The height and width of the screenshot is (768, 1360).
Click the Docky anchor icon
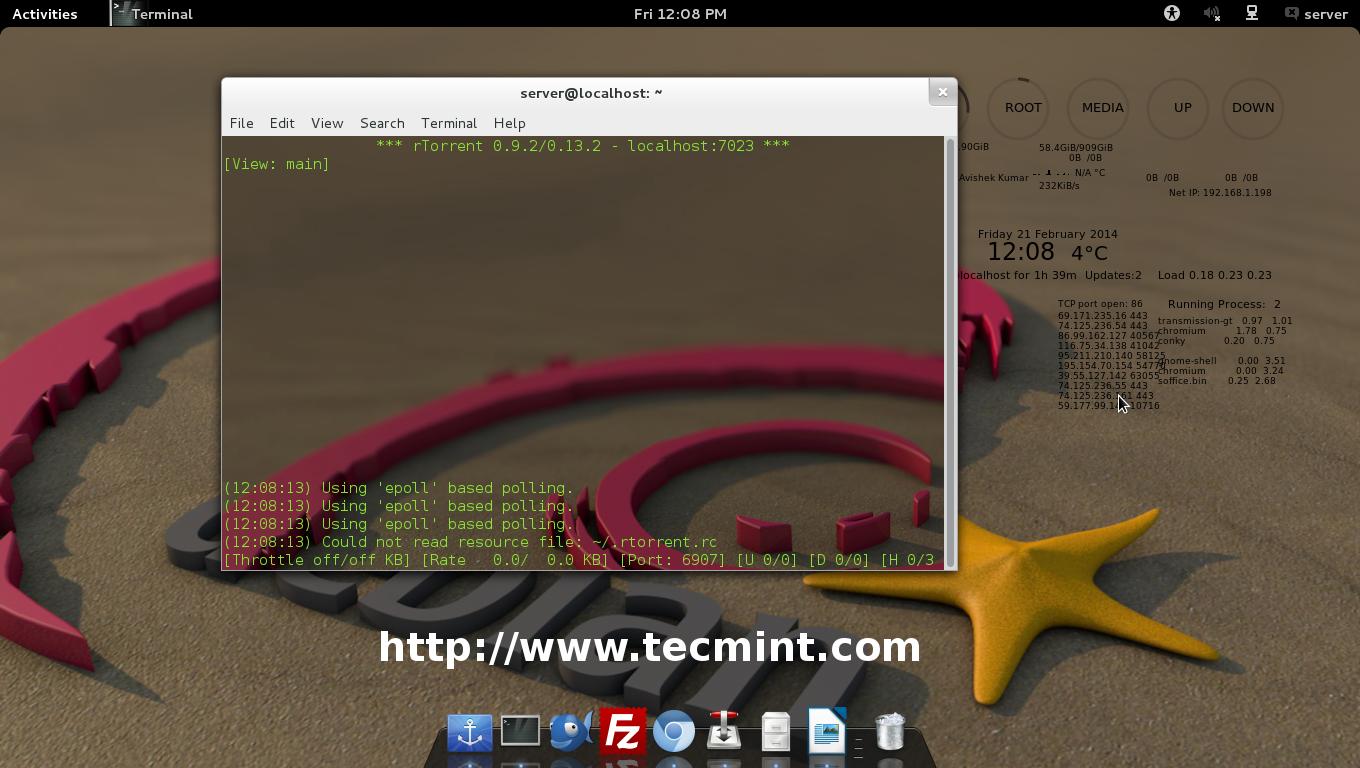tap(470, 732)
